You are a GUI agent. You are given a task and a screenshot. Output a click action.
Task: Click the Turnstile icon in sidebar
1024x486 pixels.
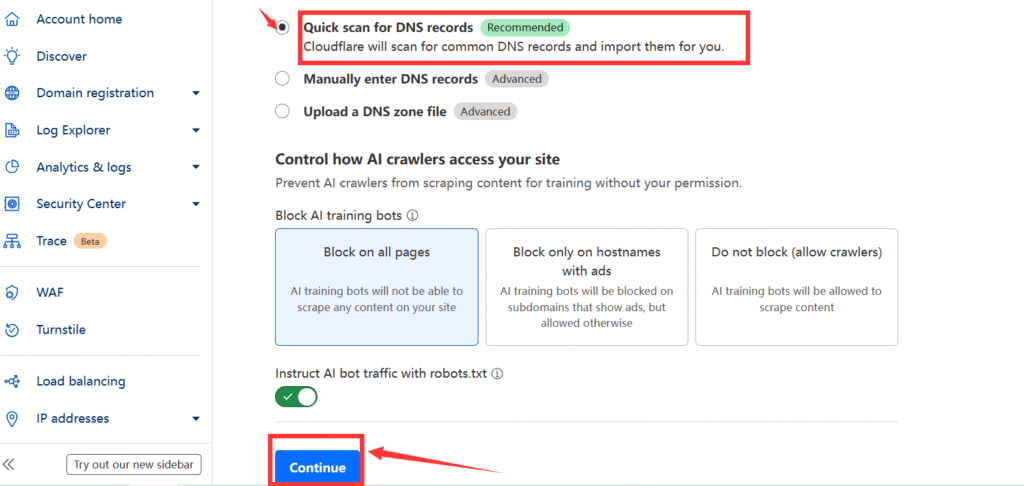(12, 330)
